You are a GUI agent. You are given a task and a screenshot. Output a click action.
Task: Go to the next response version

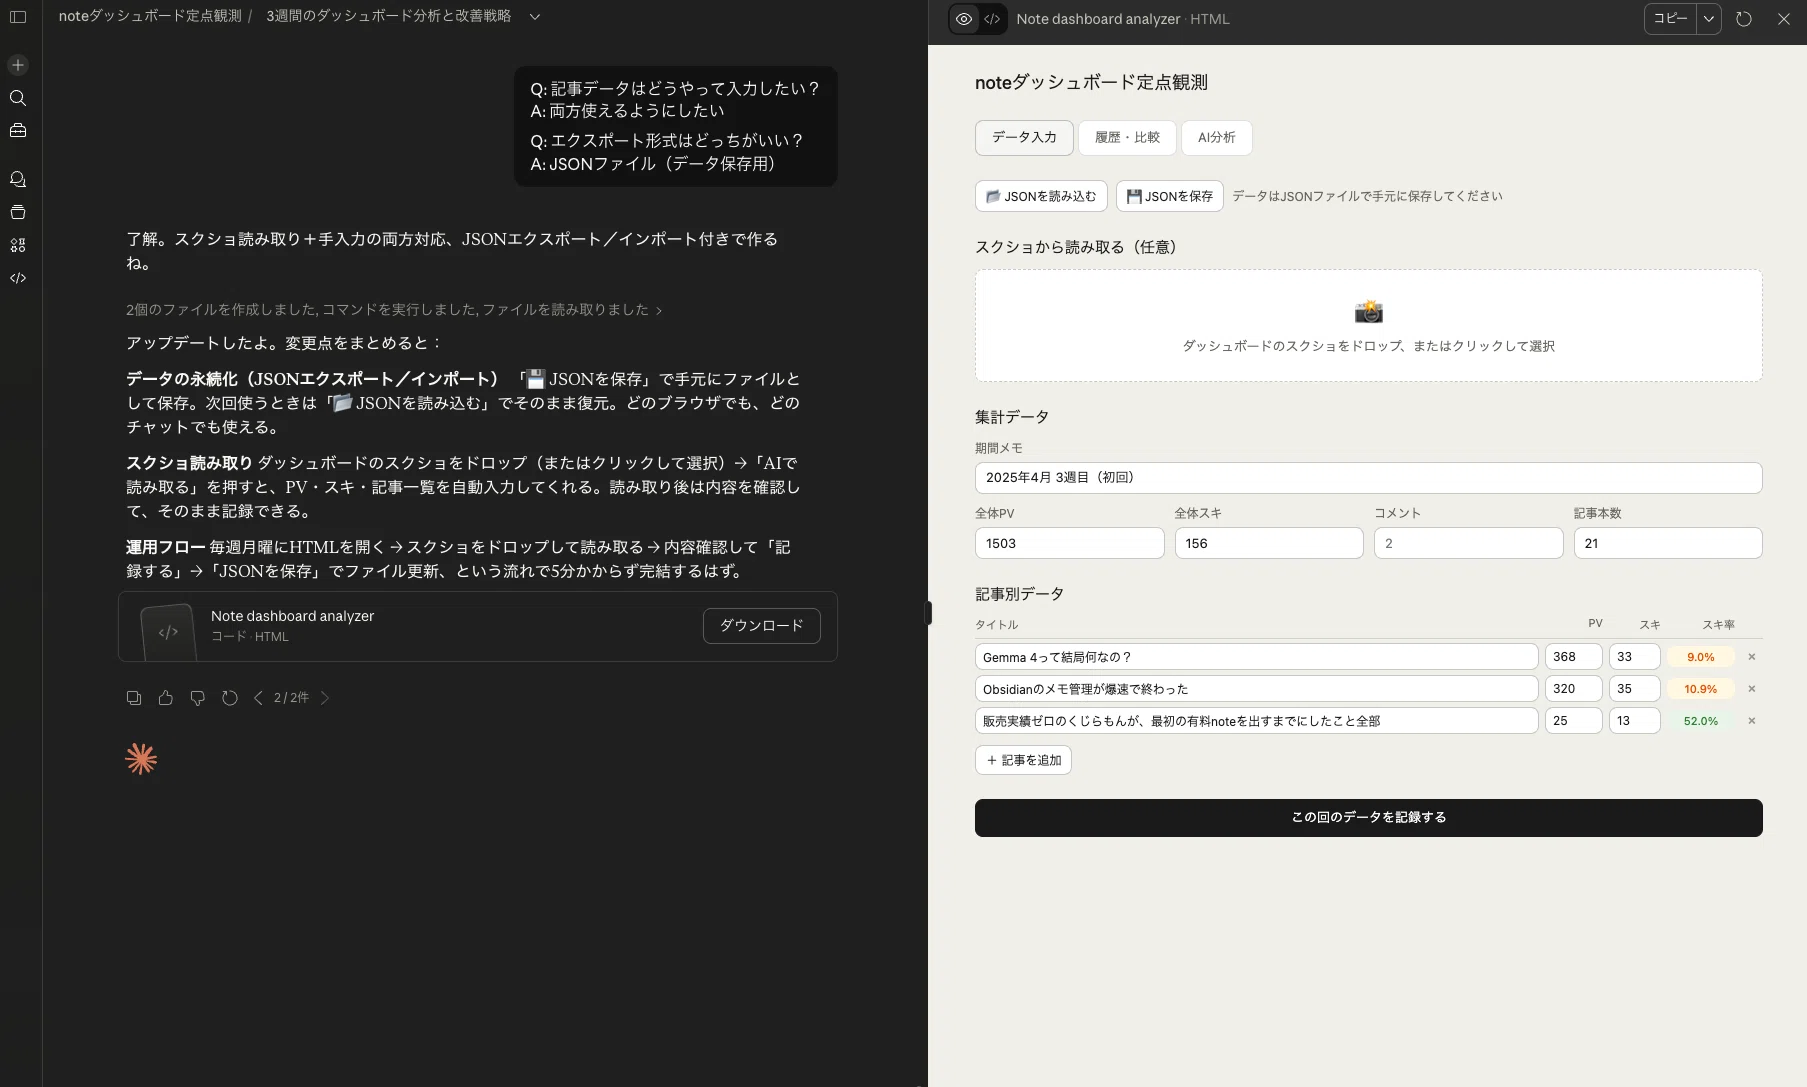click(x=324, y=698)
